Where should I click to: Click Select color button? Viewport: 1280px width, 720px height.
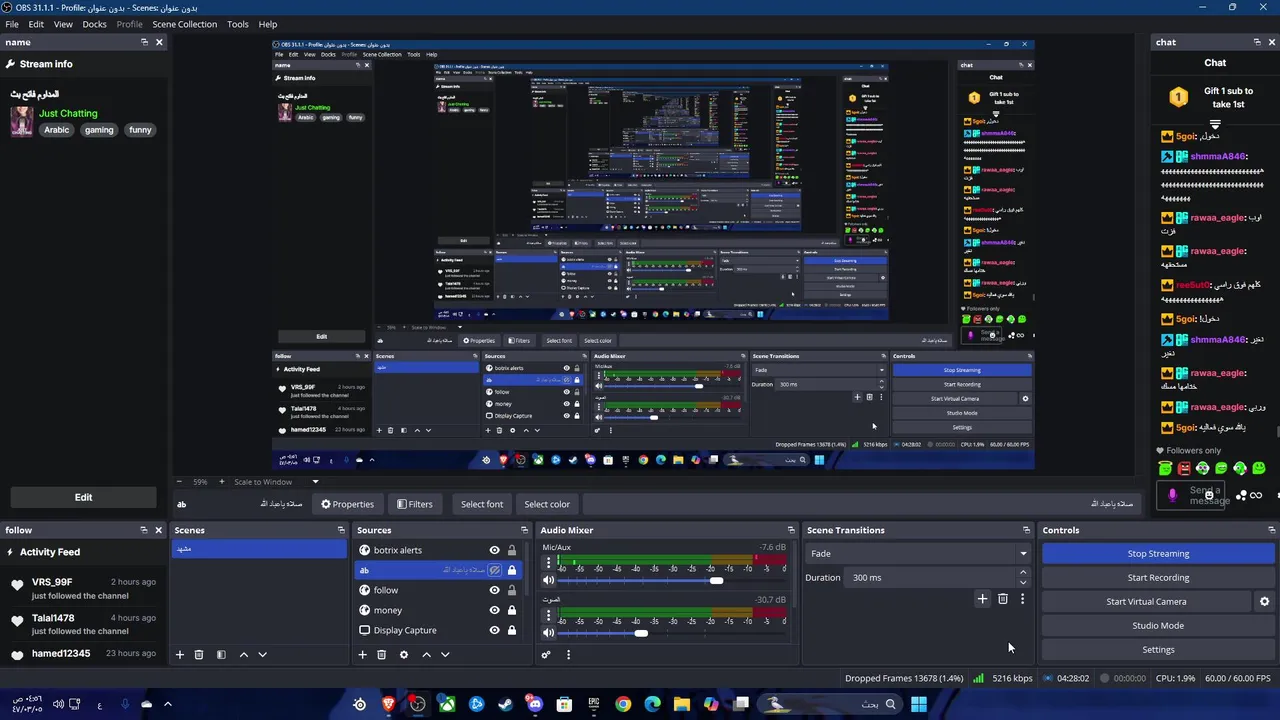[547, 504]
